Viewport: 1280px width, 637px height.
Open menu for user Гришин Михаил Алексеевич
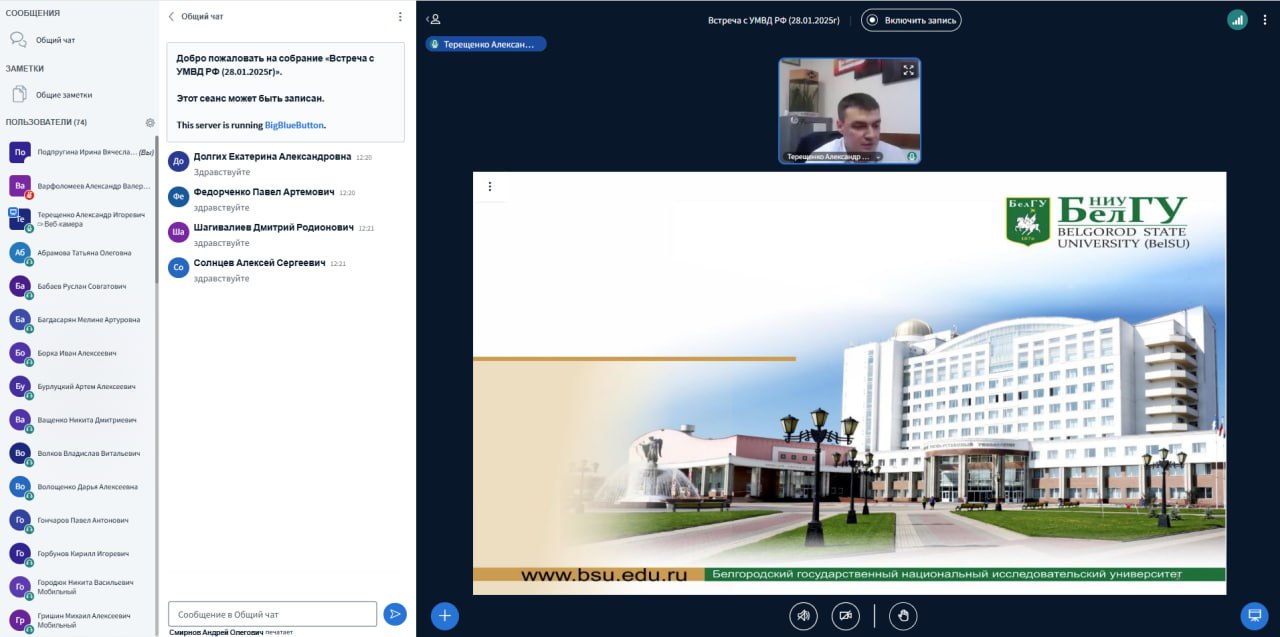coord(80,620)
